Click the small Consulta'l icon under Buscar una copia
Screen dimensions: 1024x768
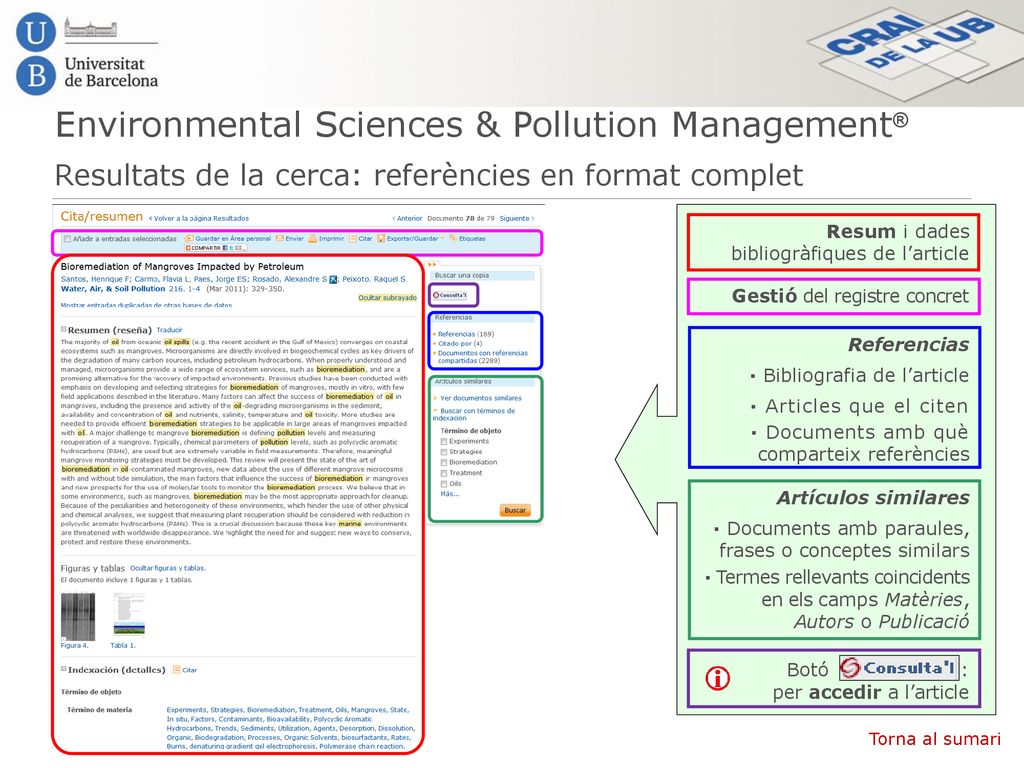pyautogui.click(x=451, y=295)
